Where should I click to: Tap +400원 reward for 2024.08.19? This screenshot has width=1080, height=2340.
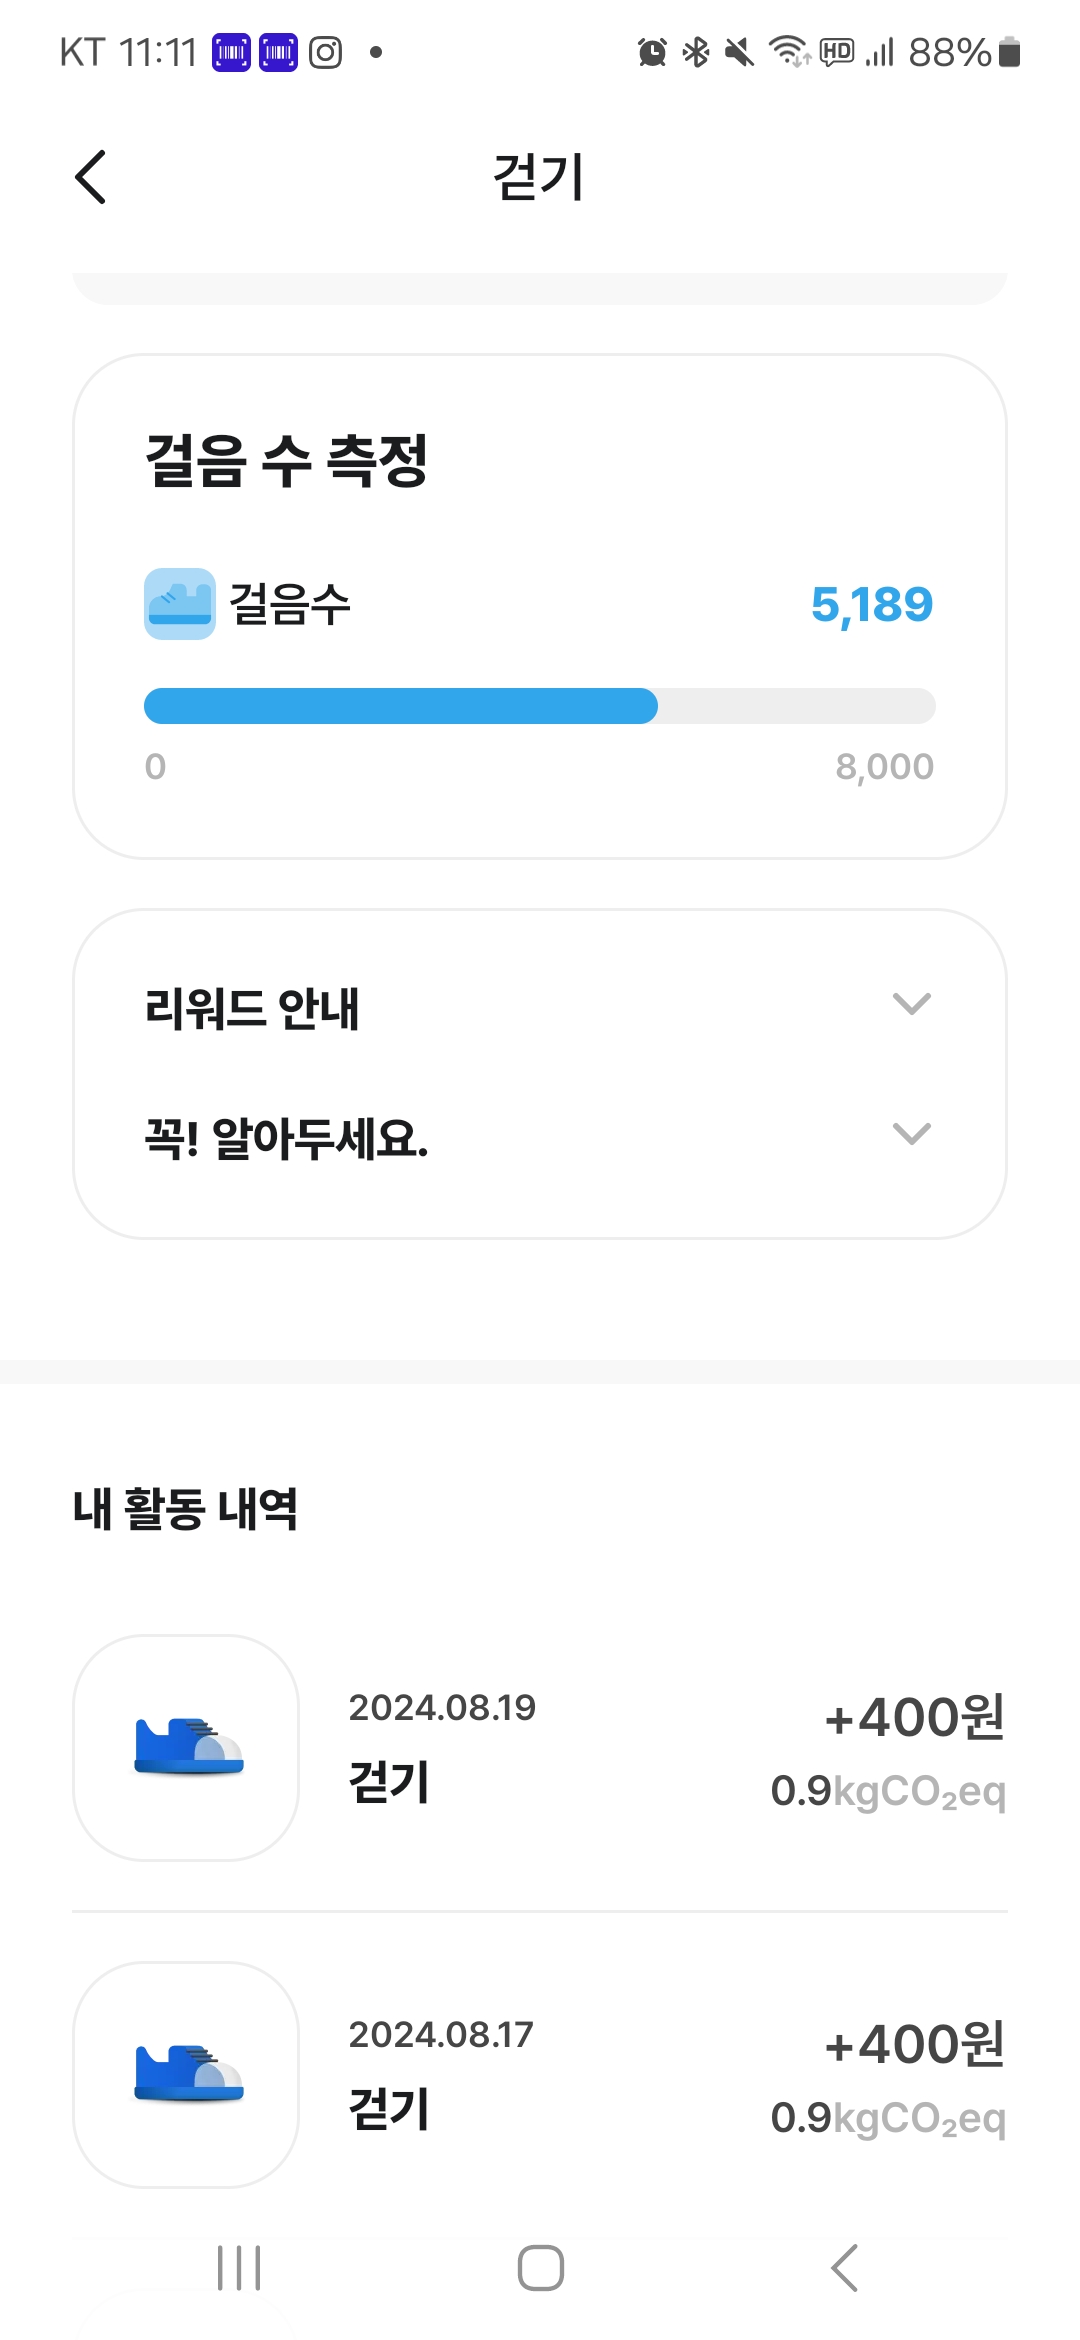[x=914, y=1718]
